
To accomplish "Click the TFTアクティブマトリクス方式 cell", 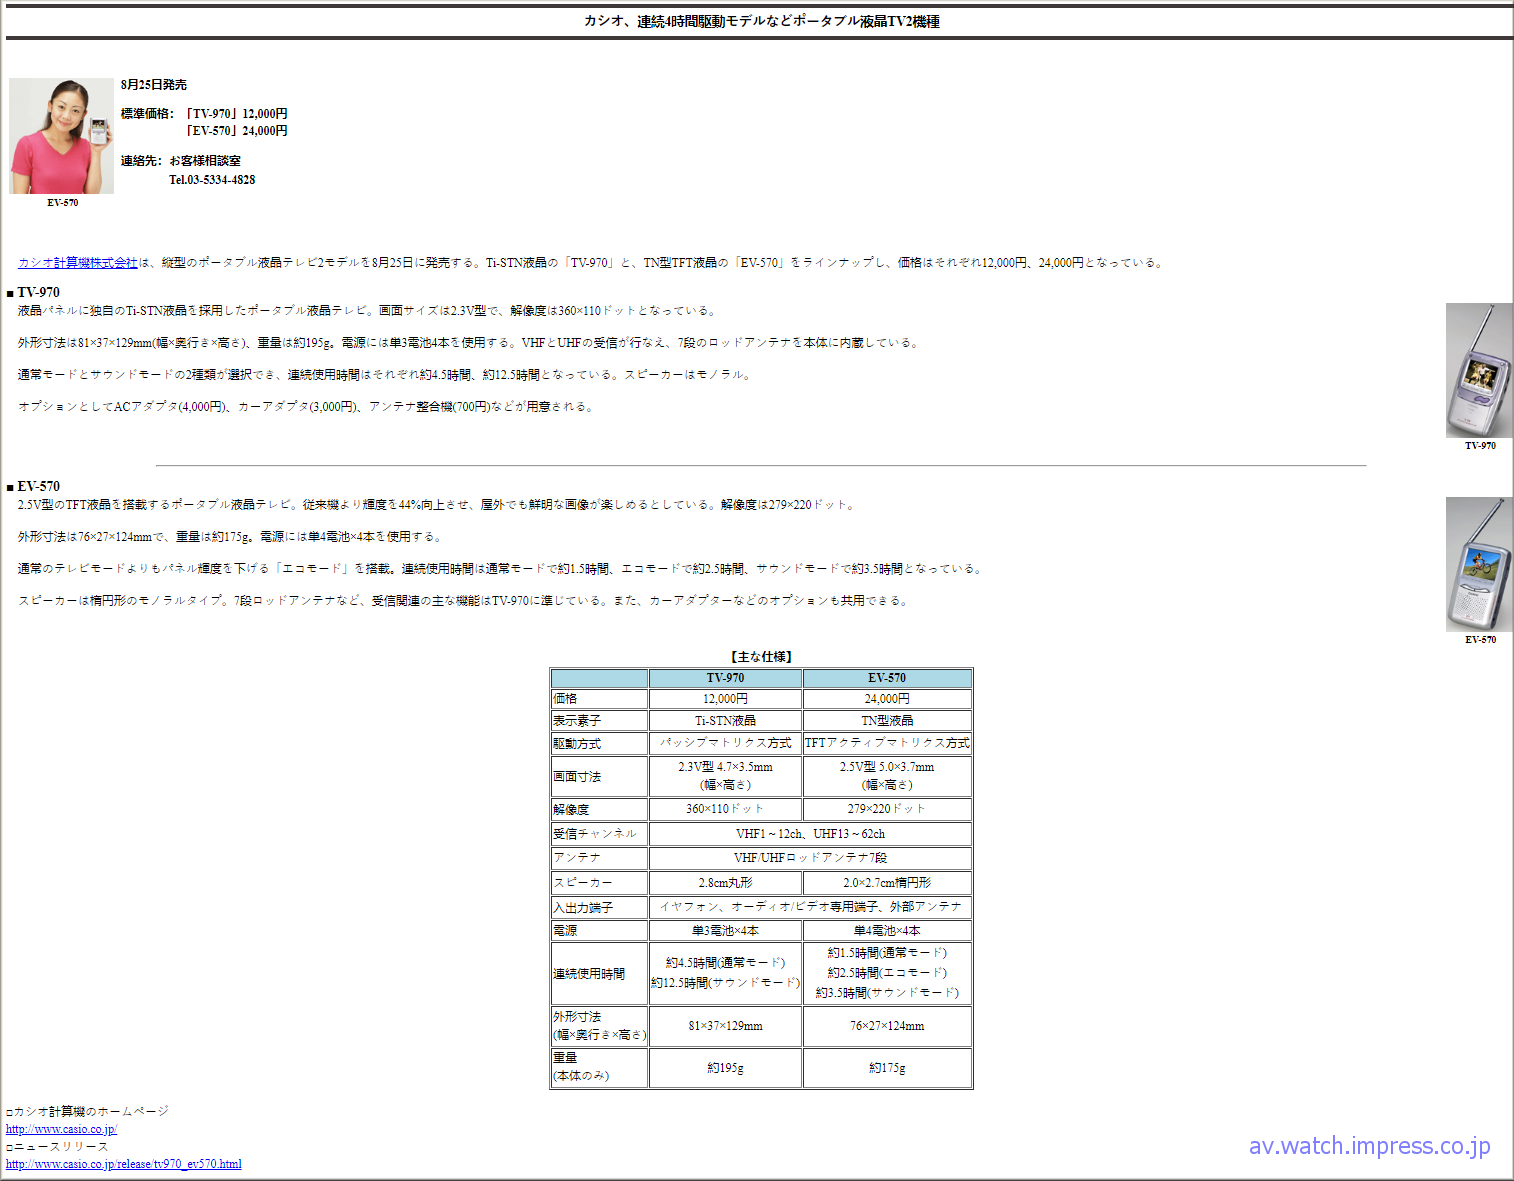I will (x=887, y=743).
